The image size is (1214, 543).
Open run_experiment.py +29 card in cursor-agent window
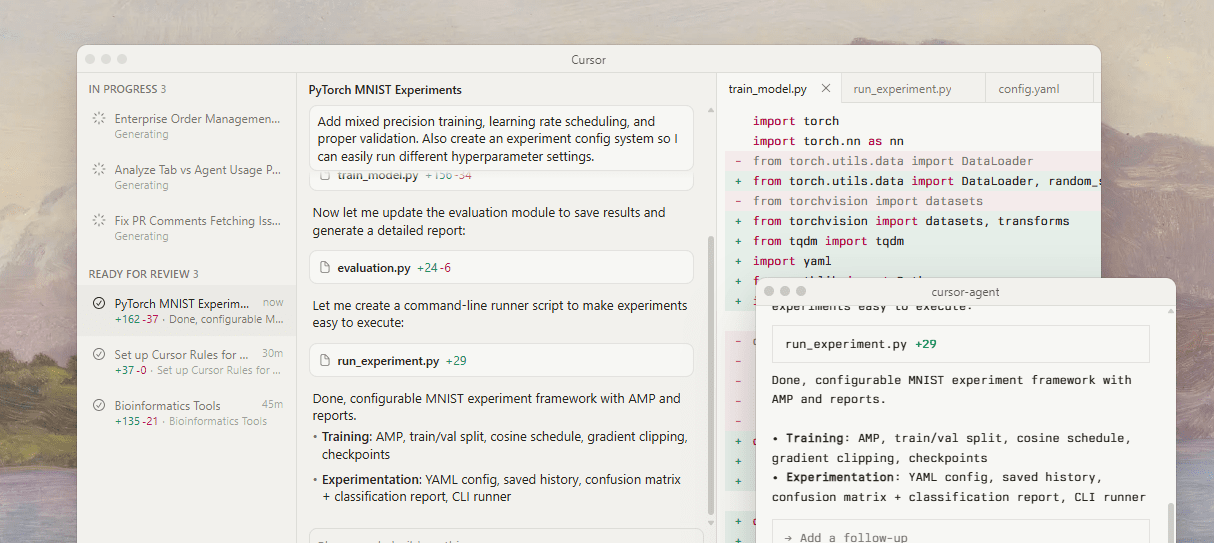tap(960, 344)
